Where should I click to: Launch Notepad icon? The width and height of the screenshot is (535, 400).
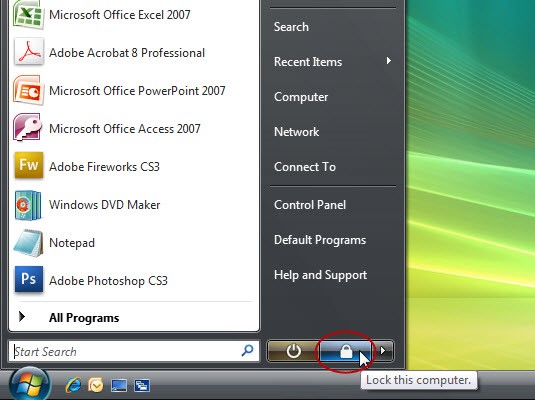[28, 243]
